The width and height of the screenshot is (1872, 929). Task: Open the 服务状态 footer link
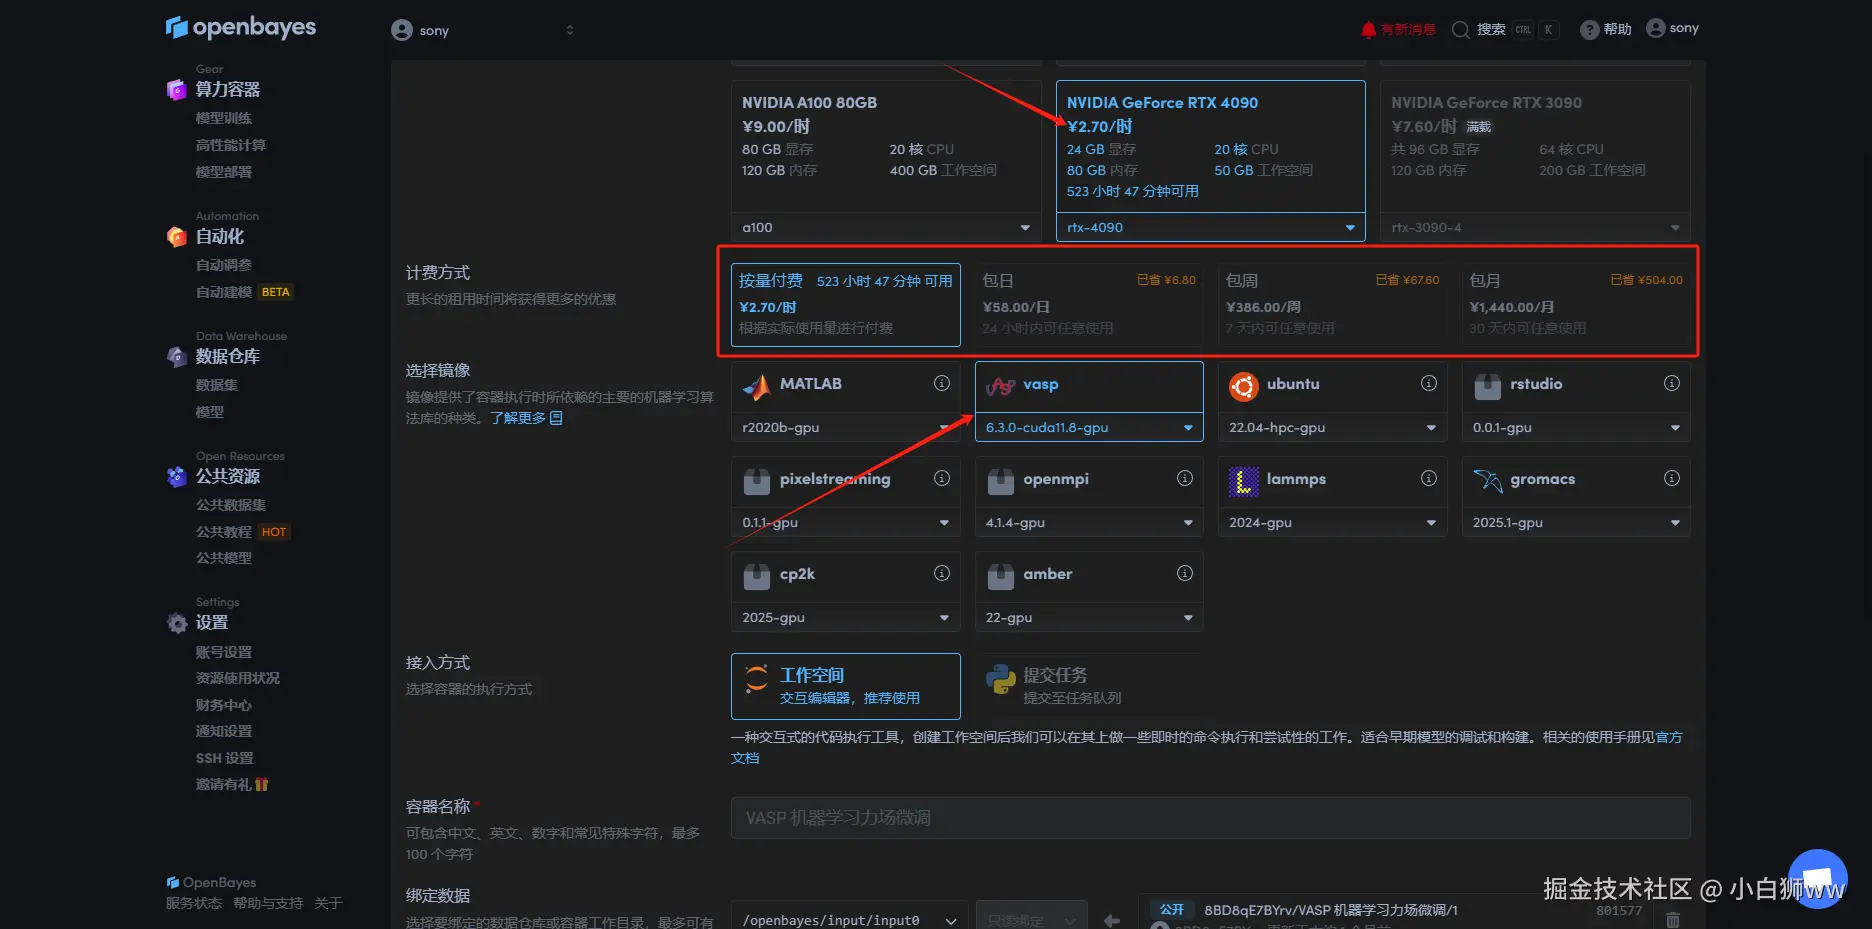194,903
